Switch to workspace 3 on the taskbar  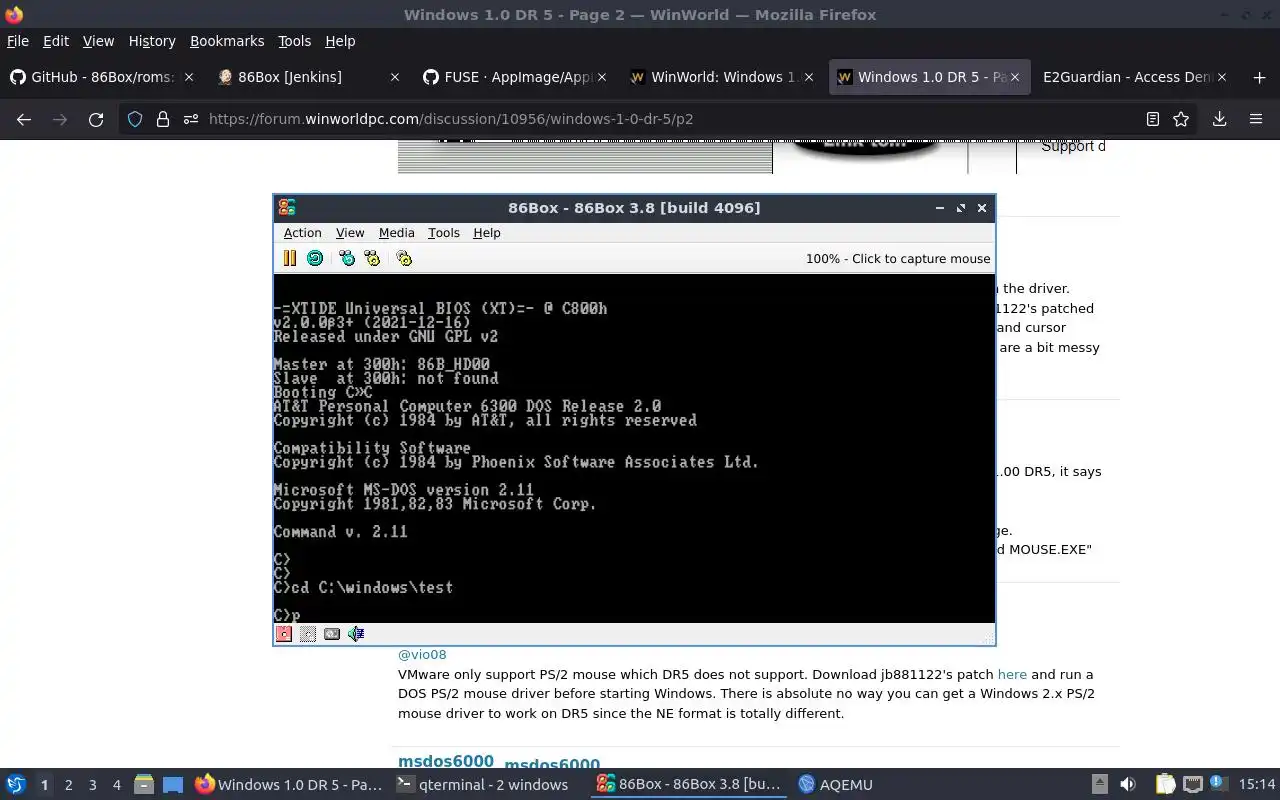92,785
